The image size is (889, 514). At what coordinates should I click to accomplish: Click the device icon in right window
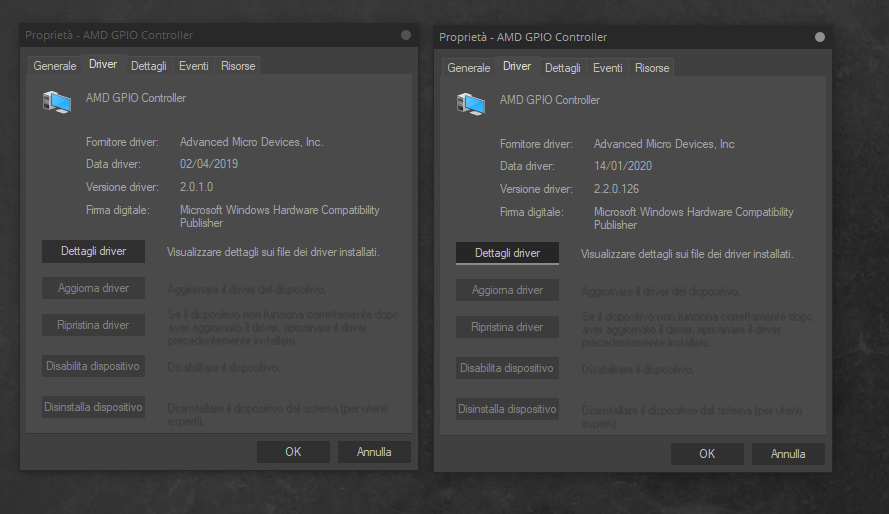[471, 104]
